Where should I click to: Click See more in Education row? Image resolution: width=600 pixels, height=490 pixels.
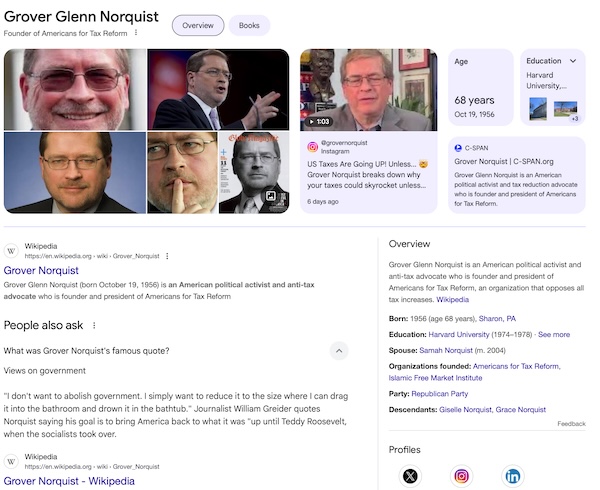tap(554, 334)
